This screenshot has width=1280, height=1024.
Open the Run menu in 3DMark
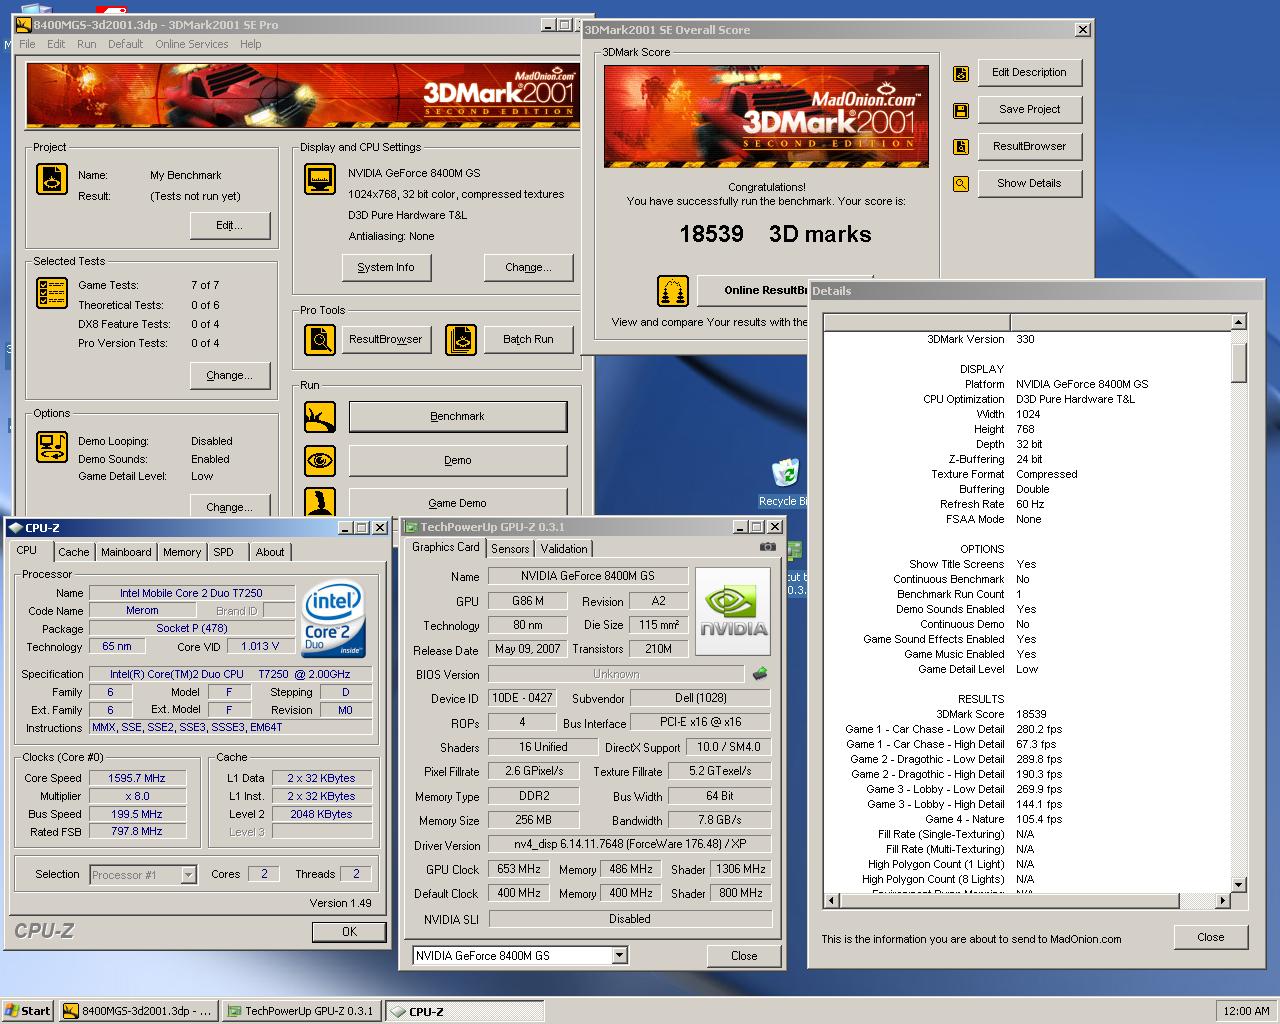tap(87, 44)
